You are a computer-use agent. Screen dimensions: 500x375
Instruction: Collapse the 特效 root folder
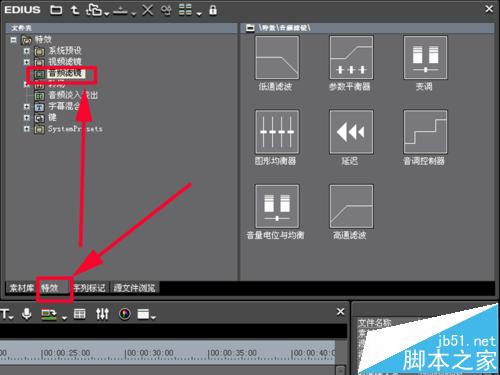click(13, 40)
